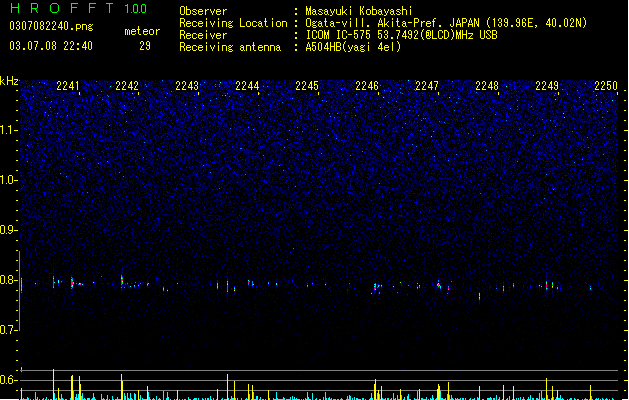
Task: Click the 2247 time marker
Action: pyautogui.click(x=427, y=86)
